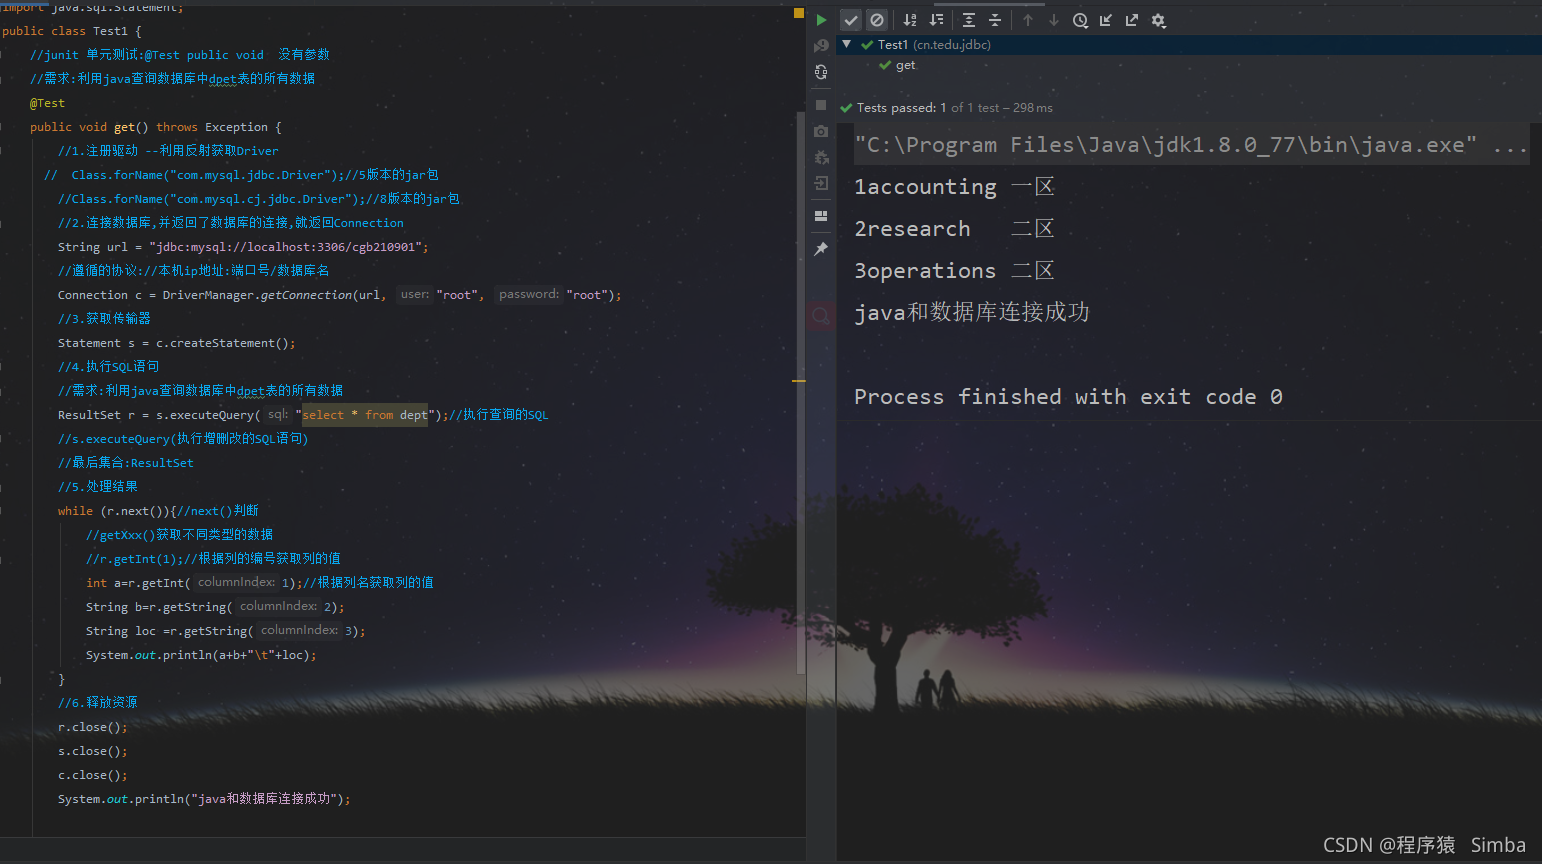1542x864 pixels.
Task: Toggle Show Ignored tests filter
Action: pyautogui.click(x=877, y=19)
